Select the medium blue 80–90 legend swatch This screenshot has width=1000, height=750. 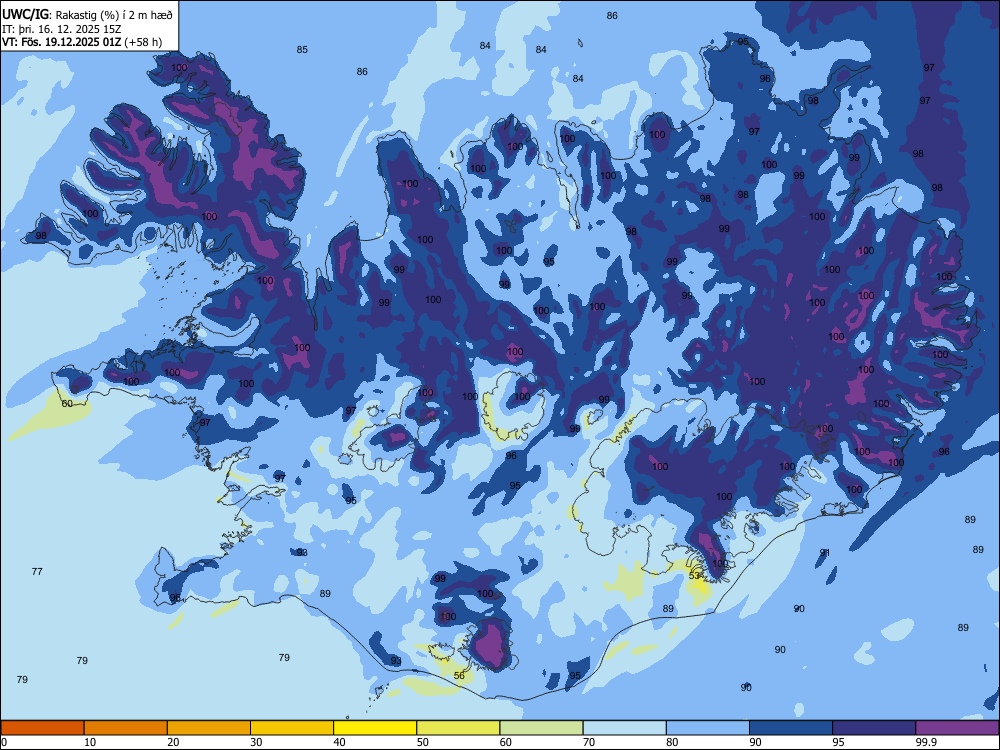[708, 728]
